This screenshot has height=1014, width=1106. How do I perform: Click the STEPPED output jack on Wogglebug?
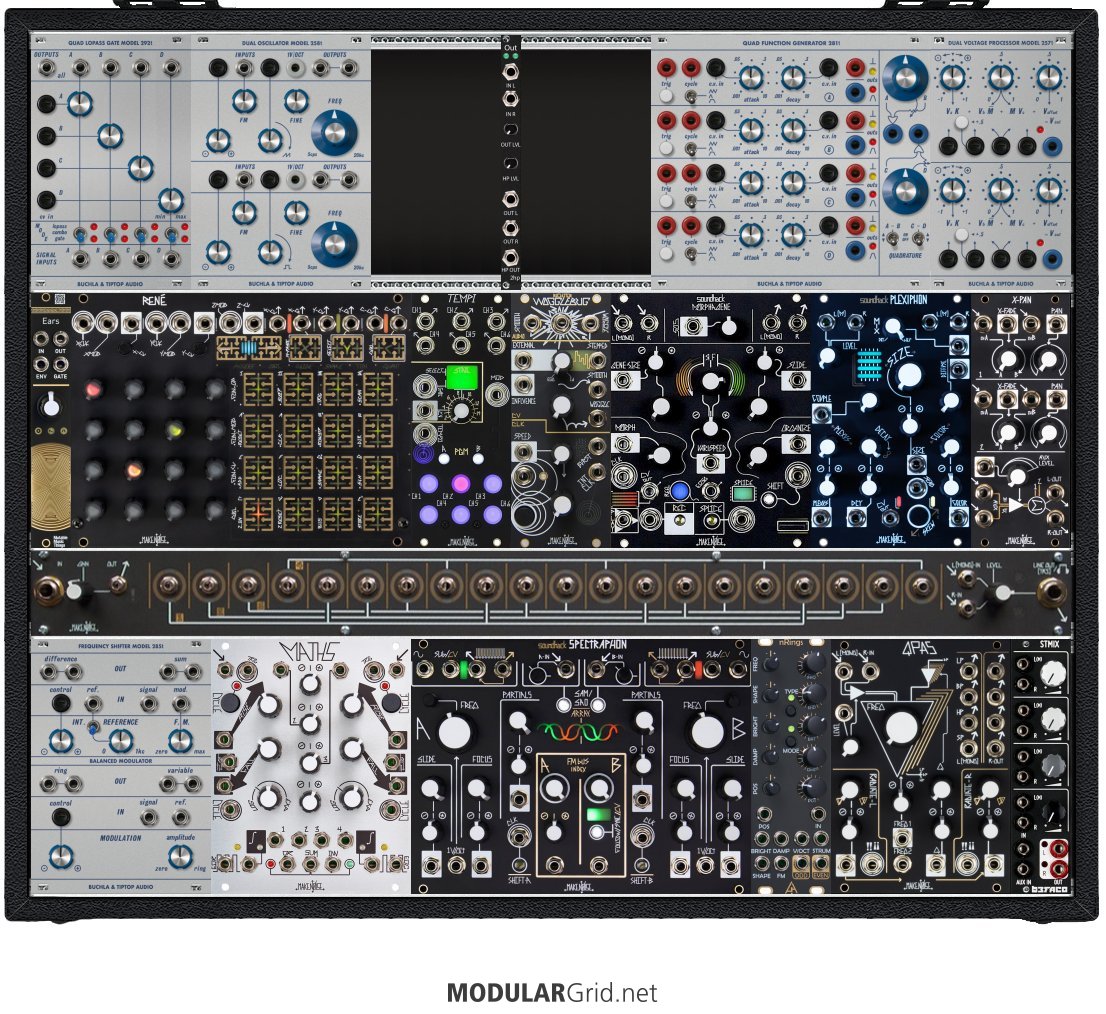coord(600,359)
